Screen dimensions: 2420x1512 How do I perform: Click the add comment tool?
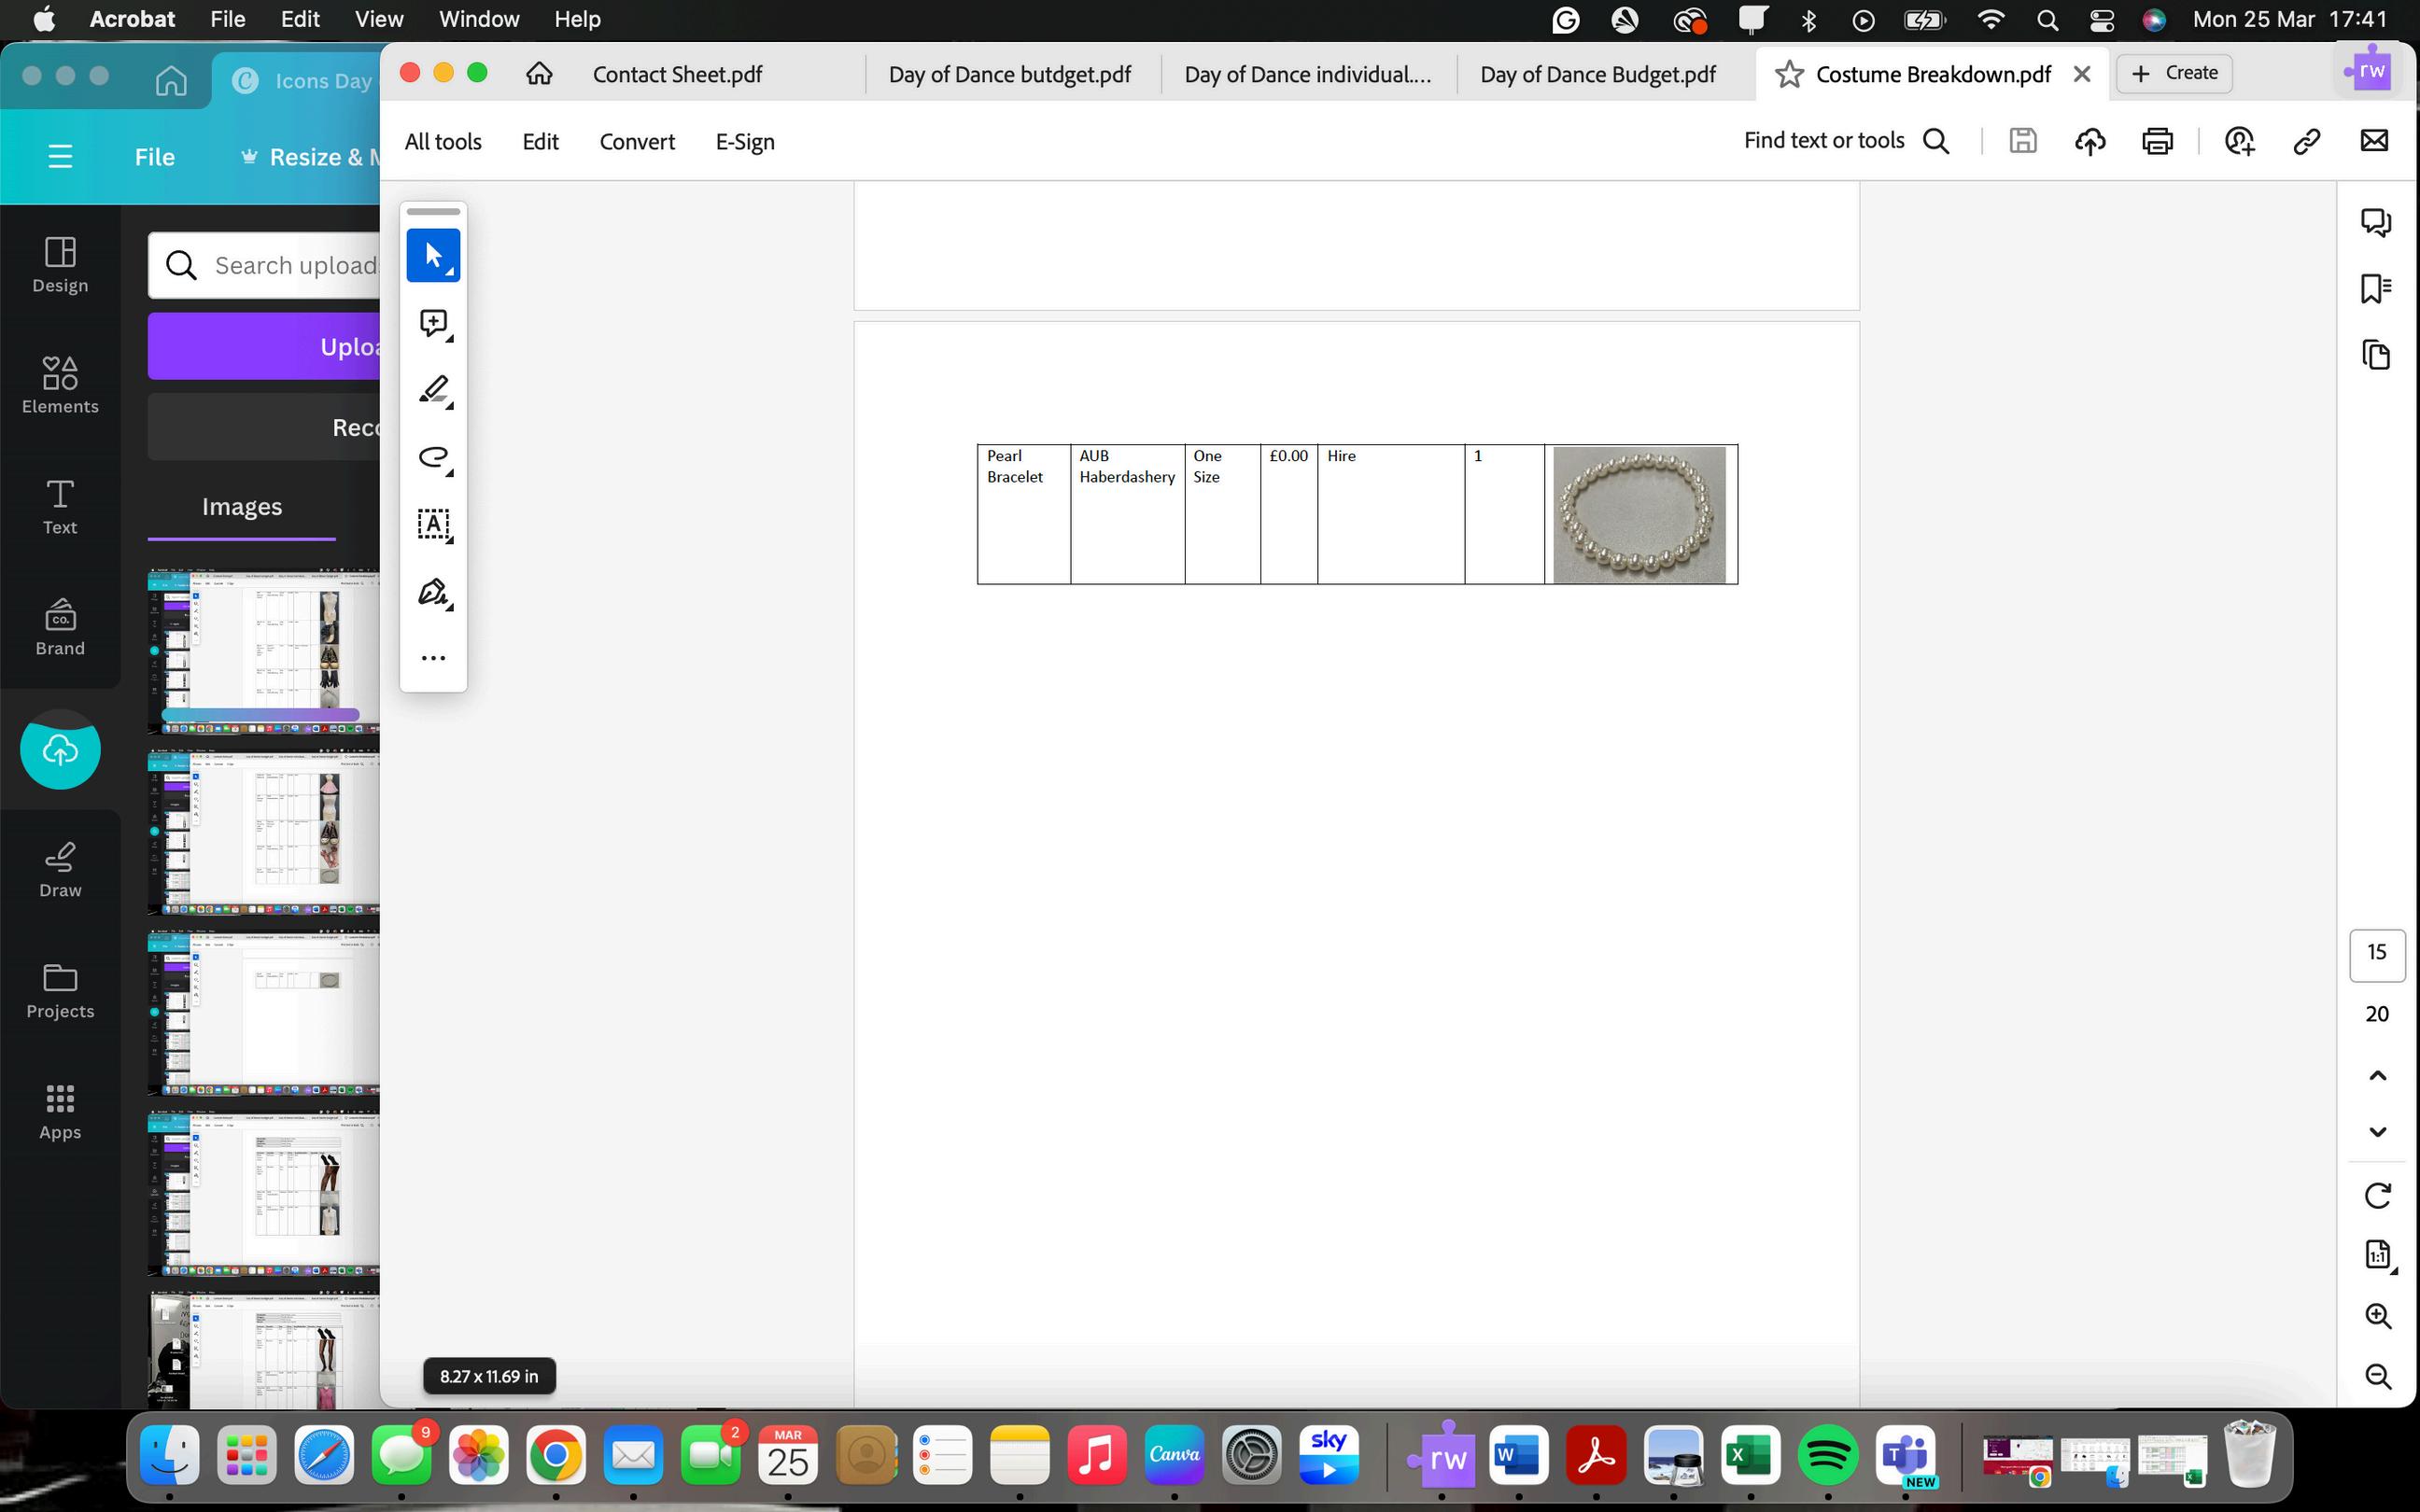(433, 323)
